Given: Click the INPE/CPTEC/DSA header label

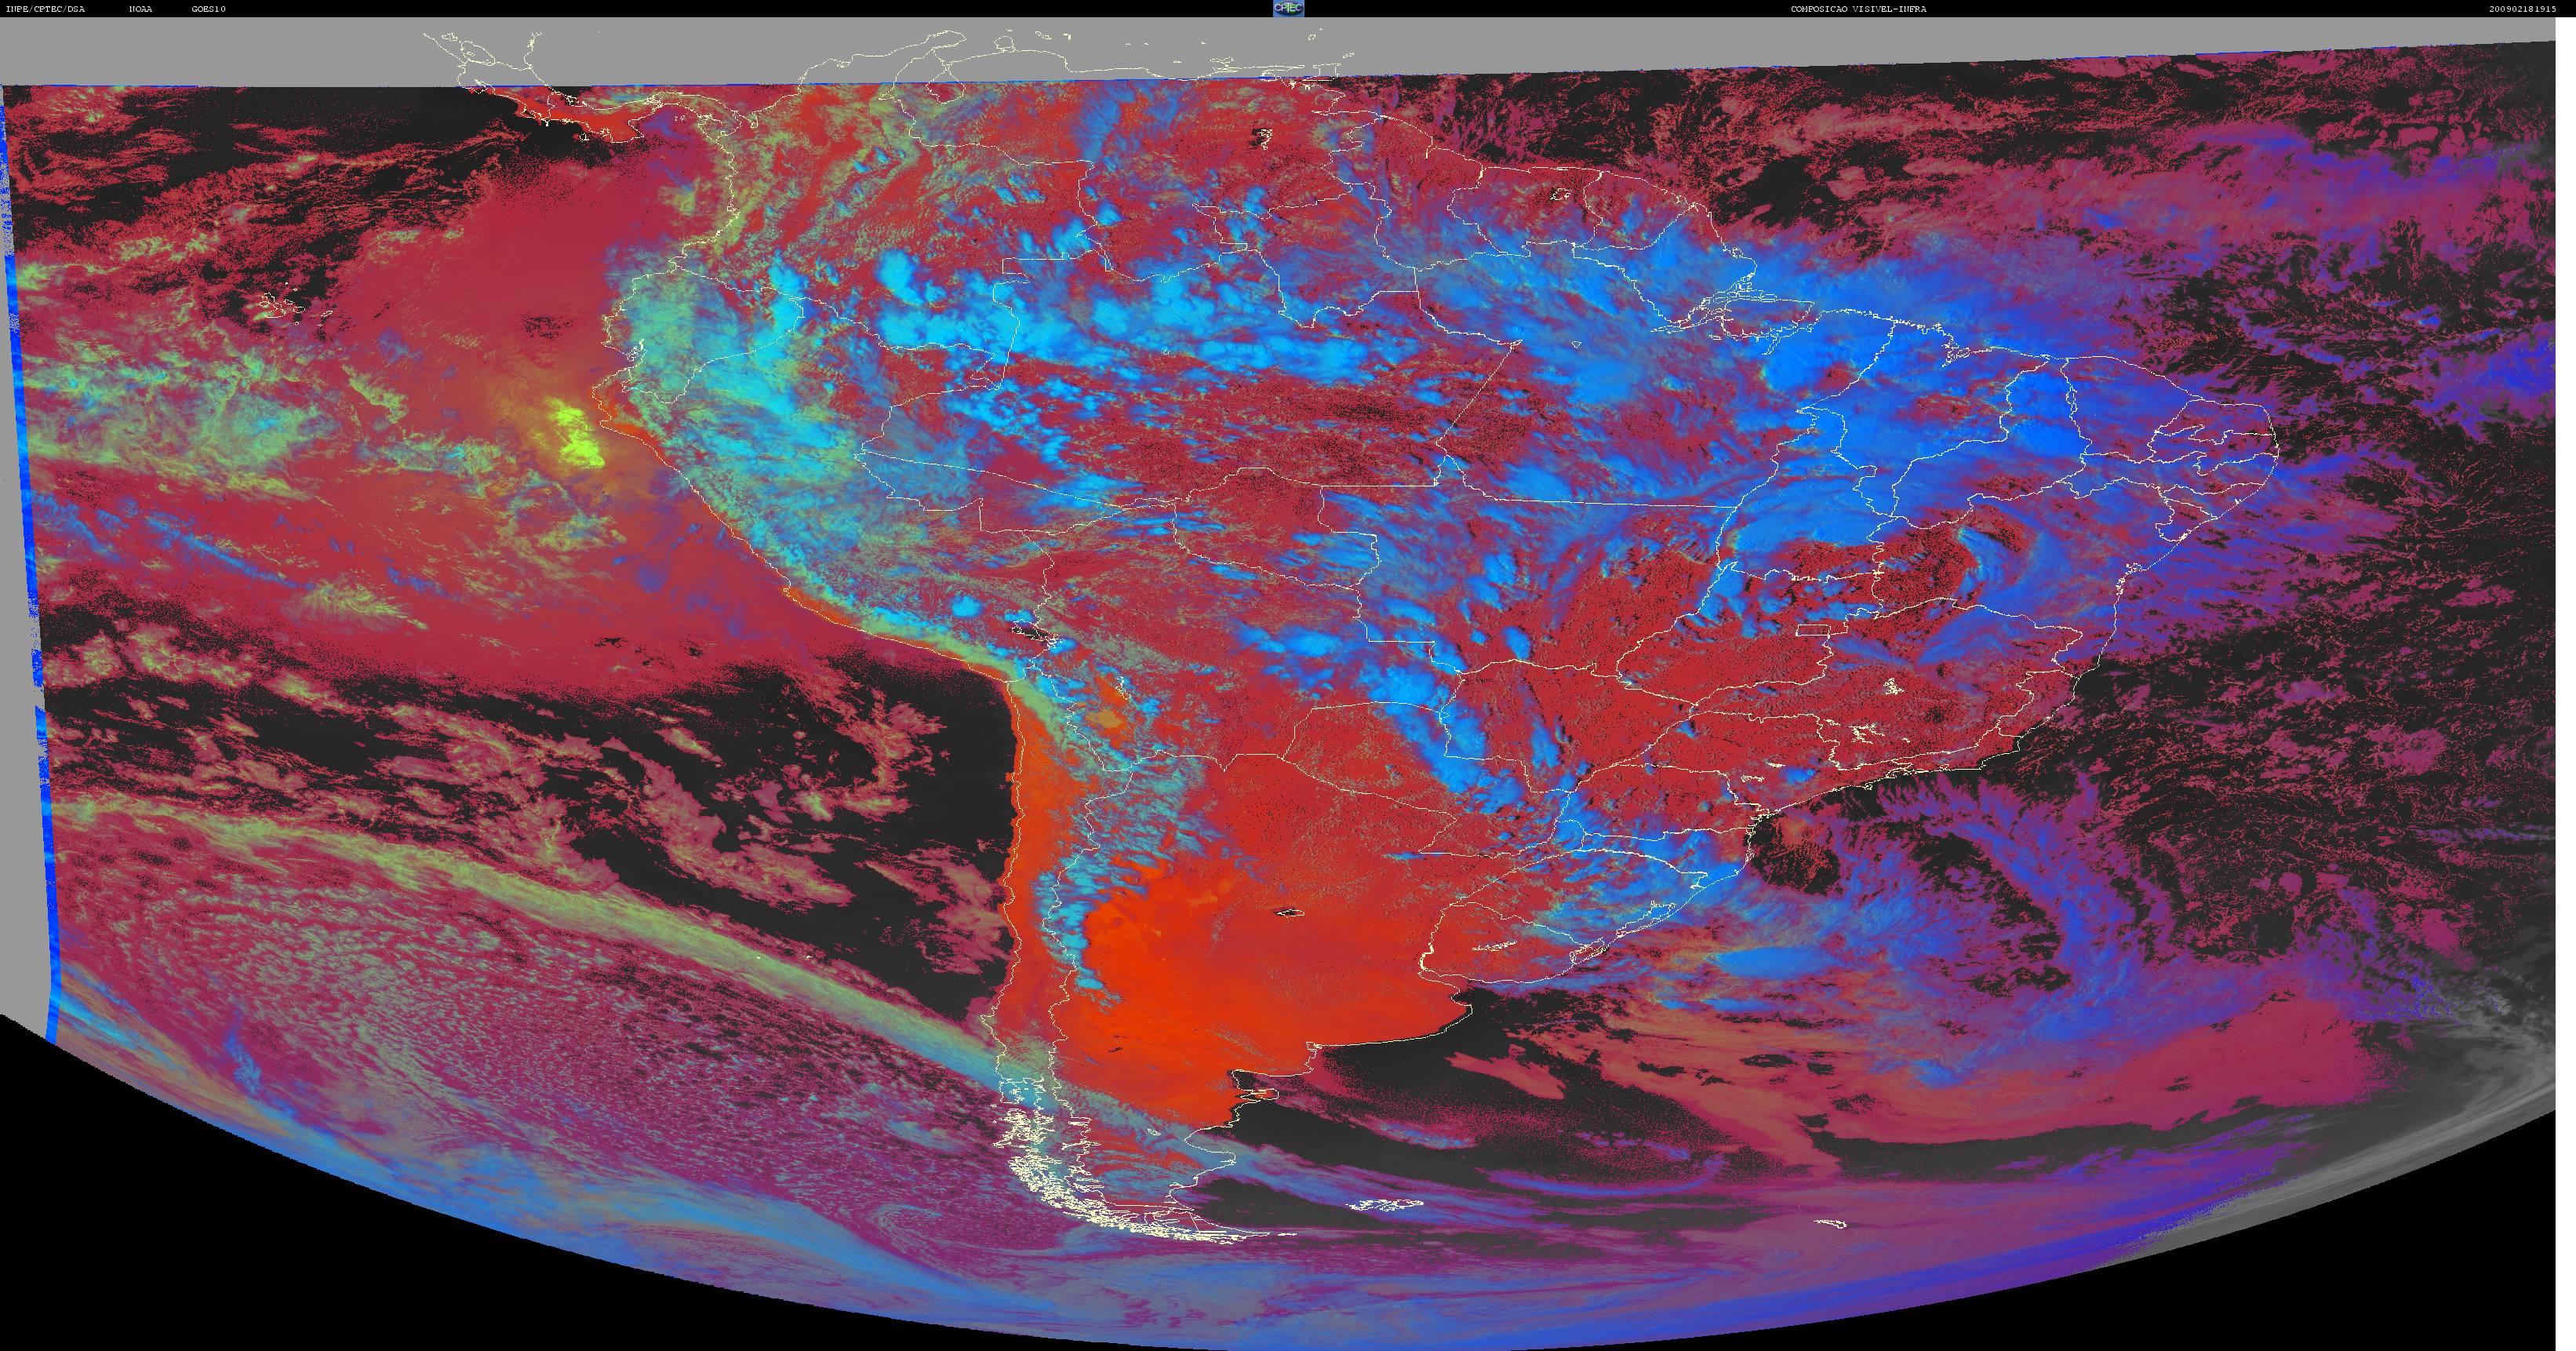Looking at the screenshot, I should pos(45,9).
